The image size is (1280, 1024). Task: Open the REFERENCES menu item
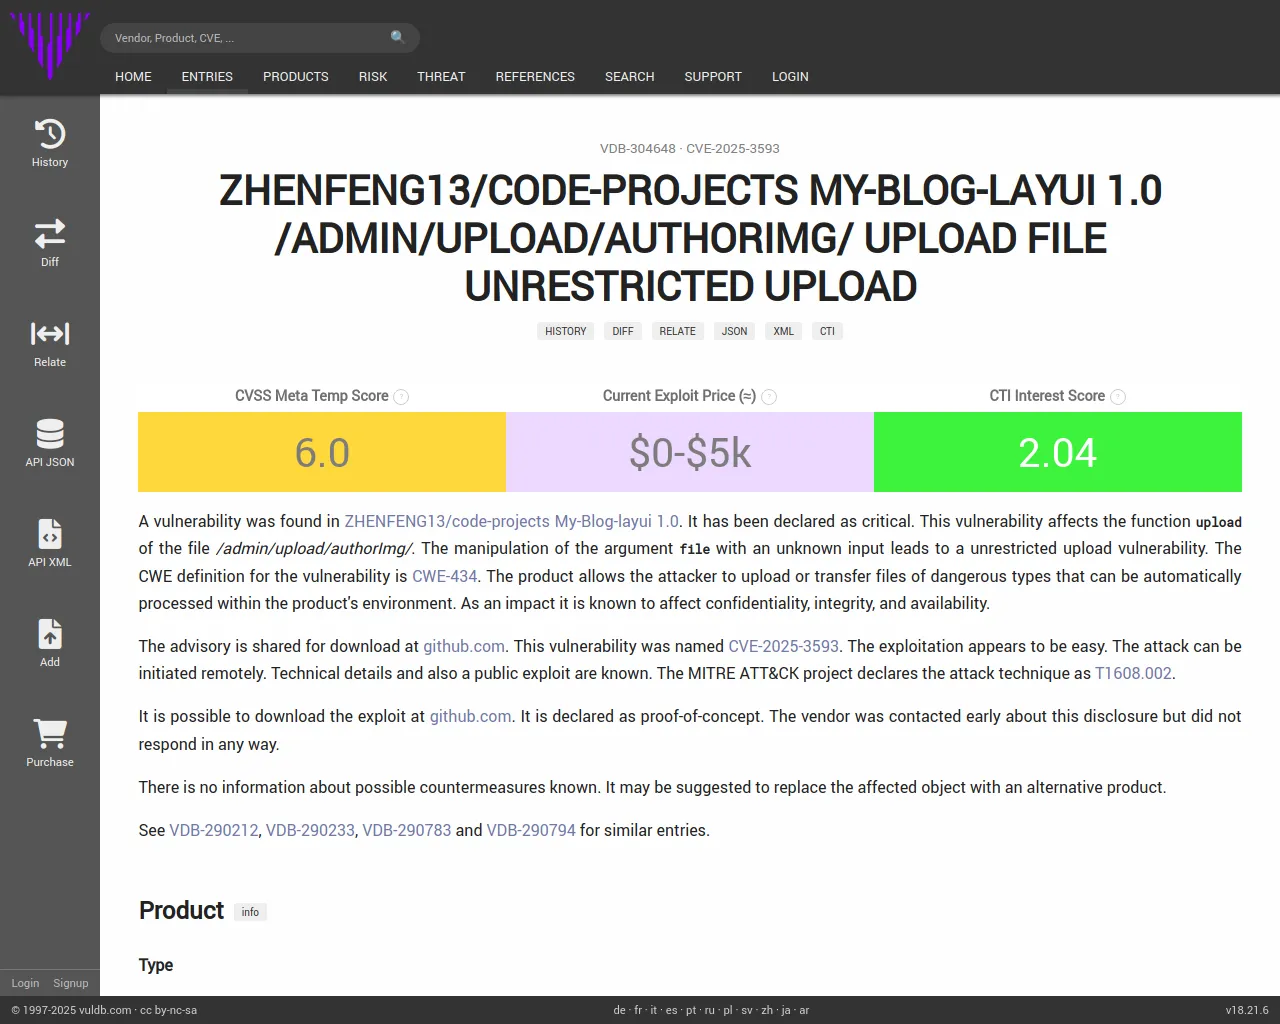pos(535,76)
